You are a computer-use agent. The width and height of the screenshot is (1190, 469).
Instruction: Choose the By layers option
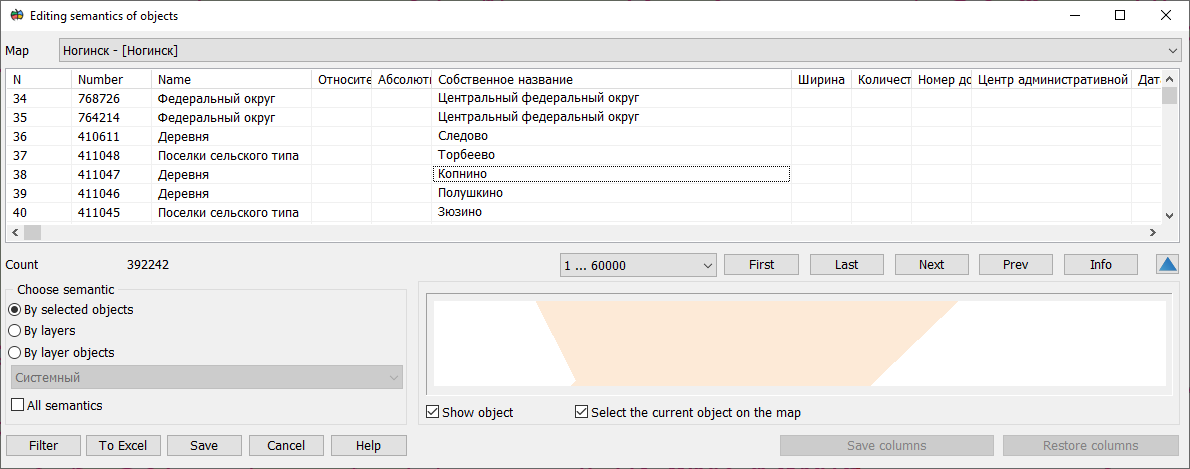tap(15, 331)
